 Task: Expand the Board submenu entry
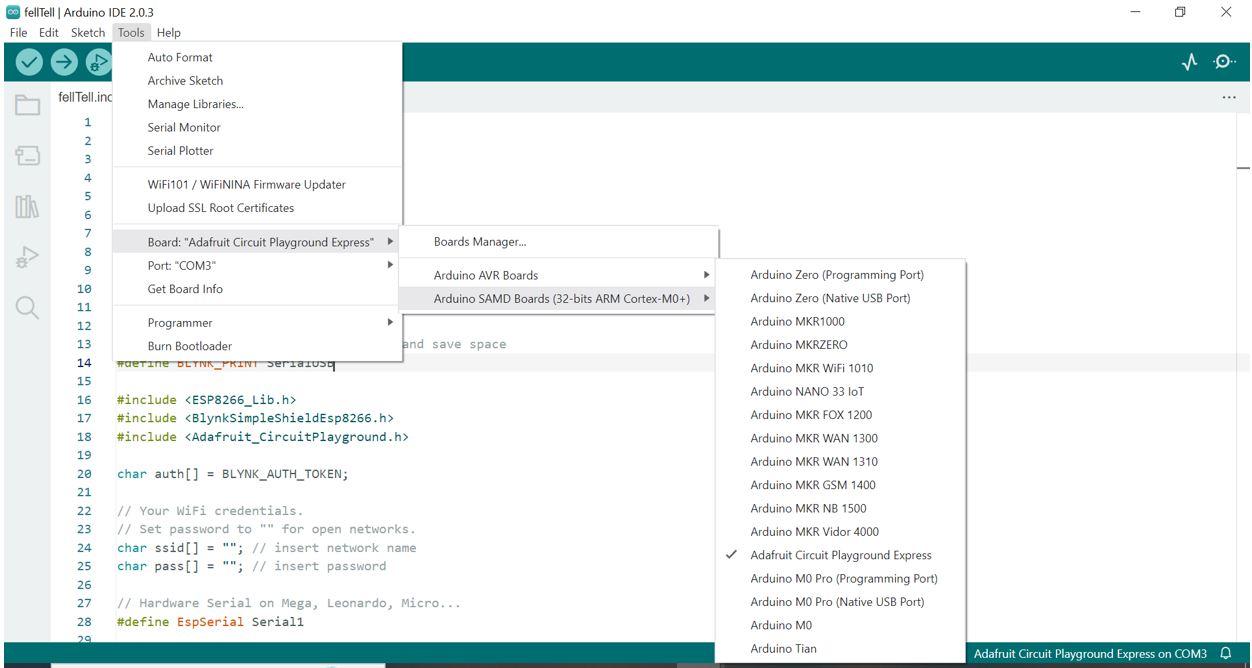click(x=257, y=242)
